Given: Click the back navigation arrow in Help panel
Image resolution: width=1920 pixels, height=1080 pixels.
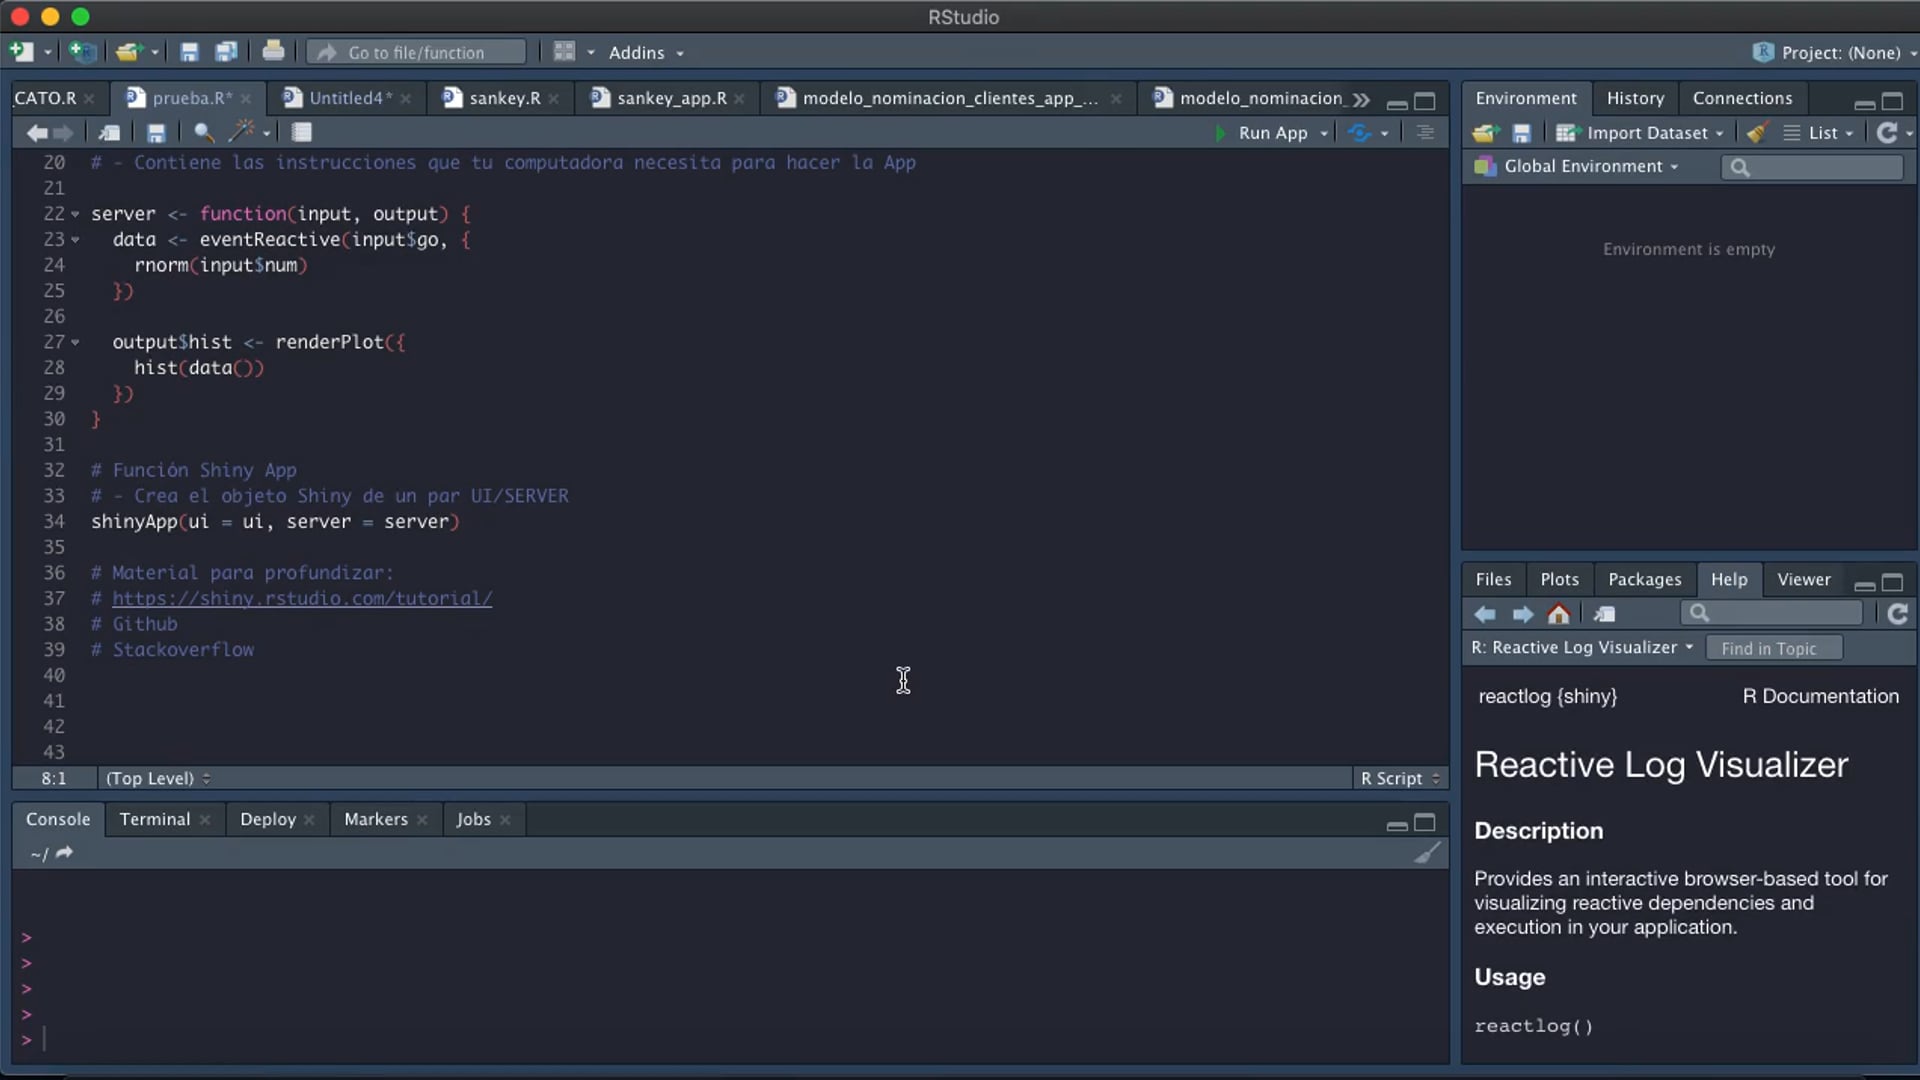Looking at the screenshot, I should click(1485, 613).
